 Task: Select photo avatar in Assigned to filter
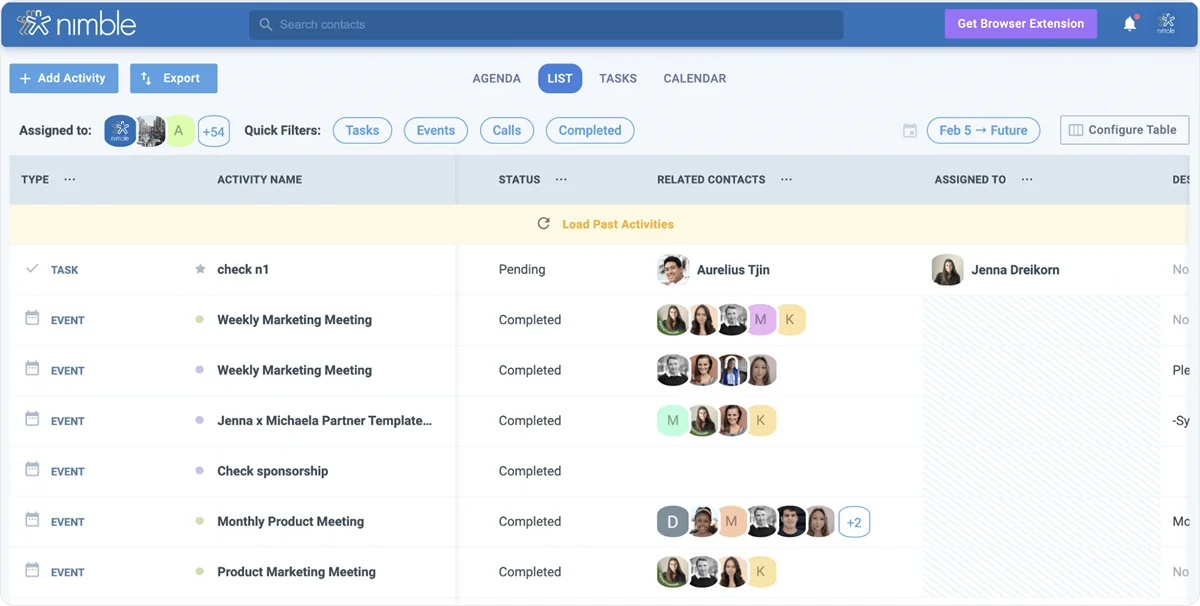(x=151, y=130)
